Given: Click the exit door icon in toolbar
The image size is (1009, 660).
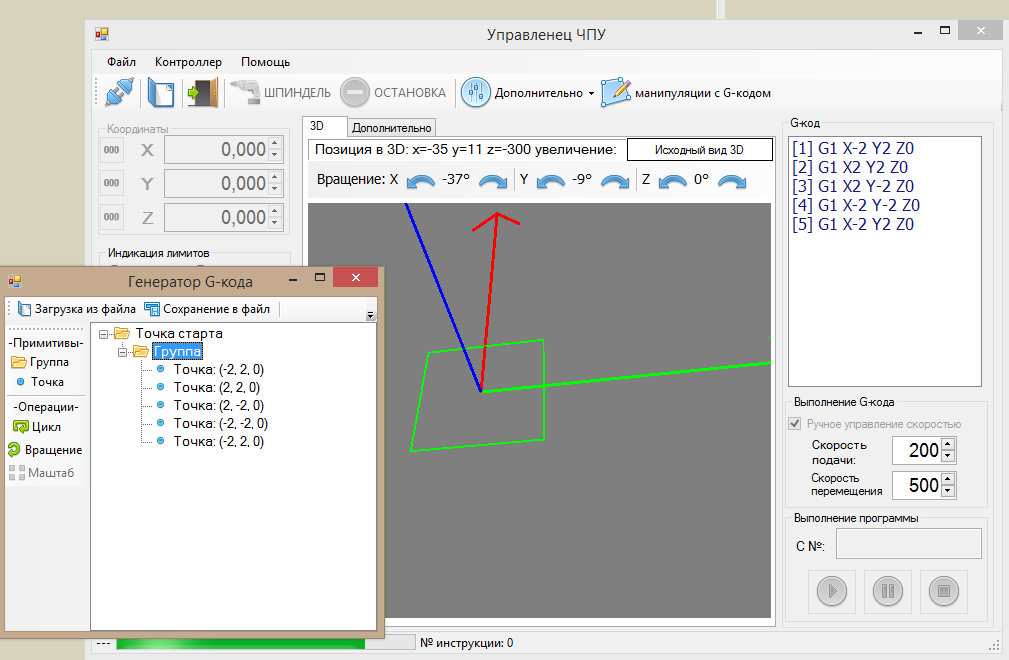Looking at the screenshot, I should click(203, 93).
